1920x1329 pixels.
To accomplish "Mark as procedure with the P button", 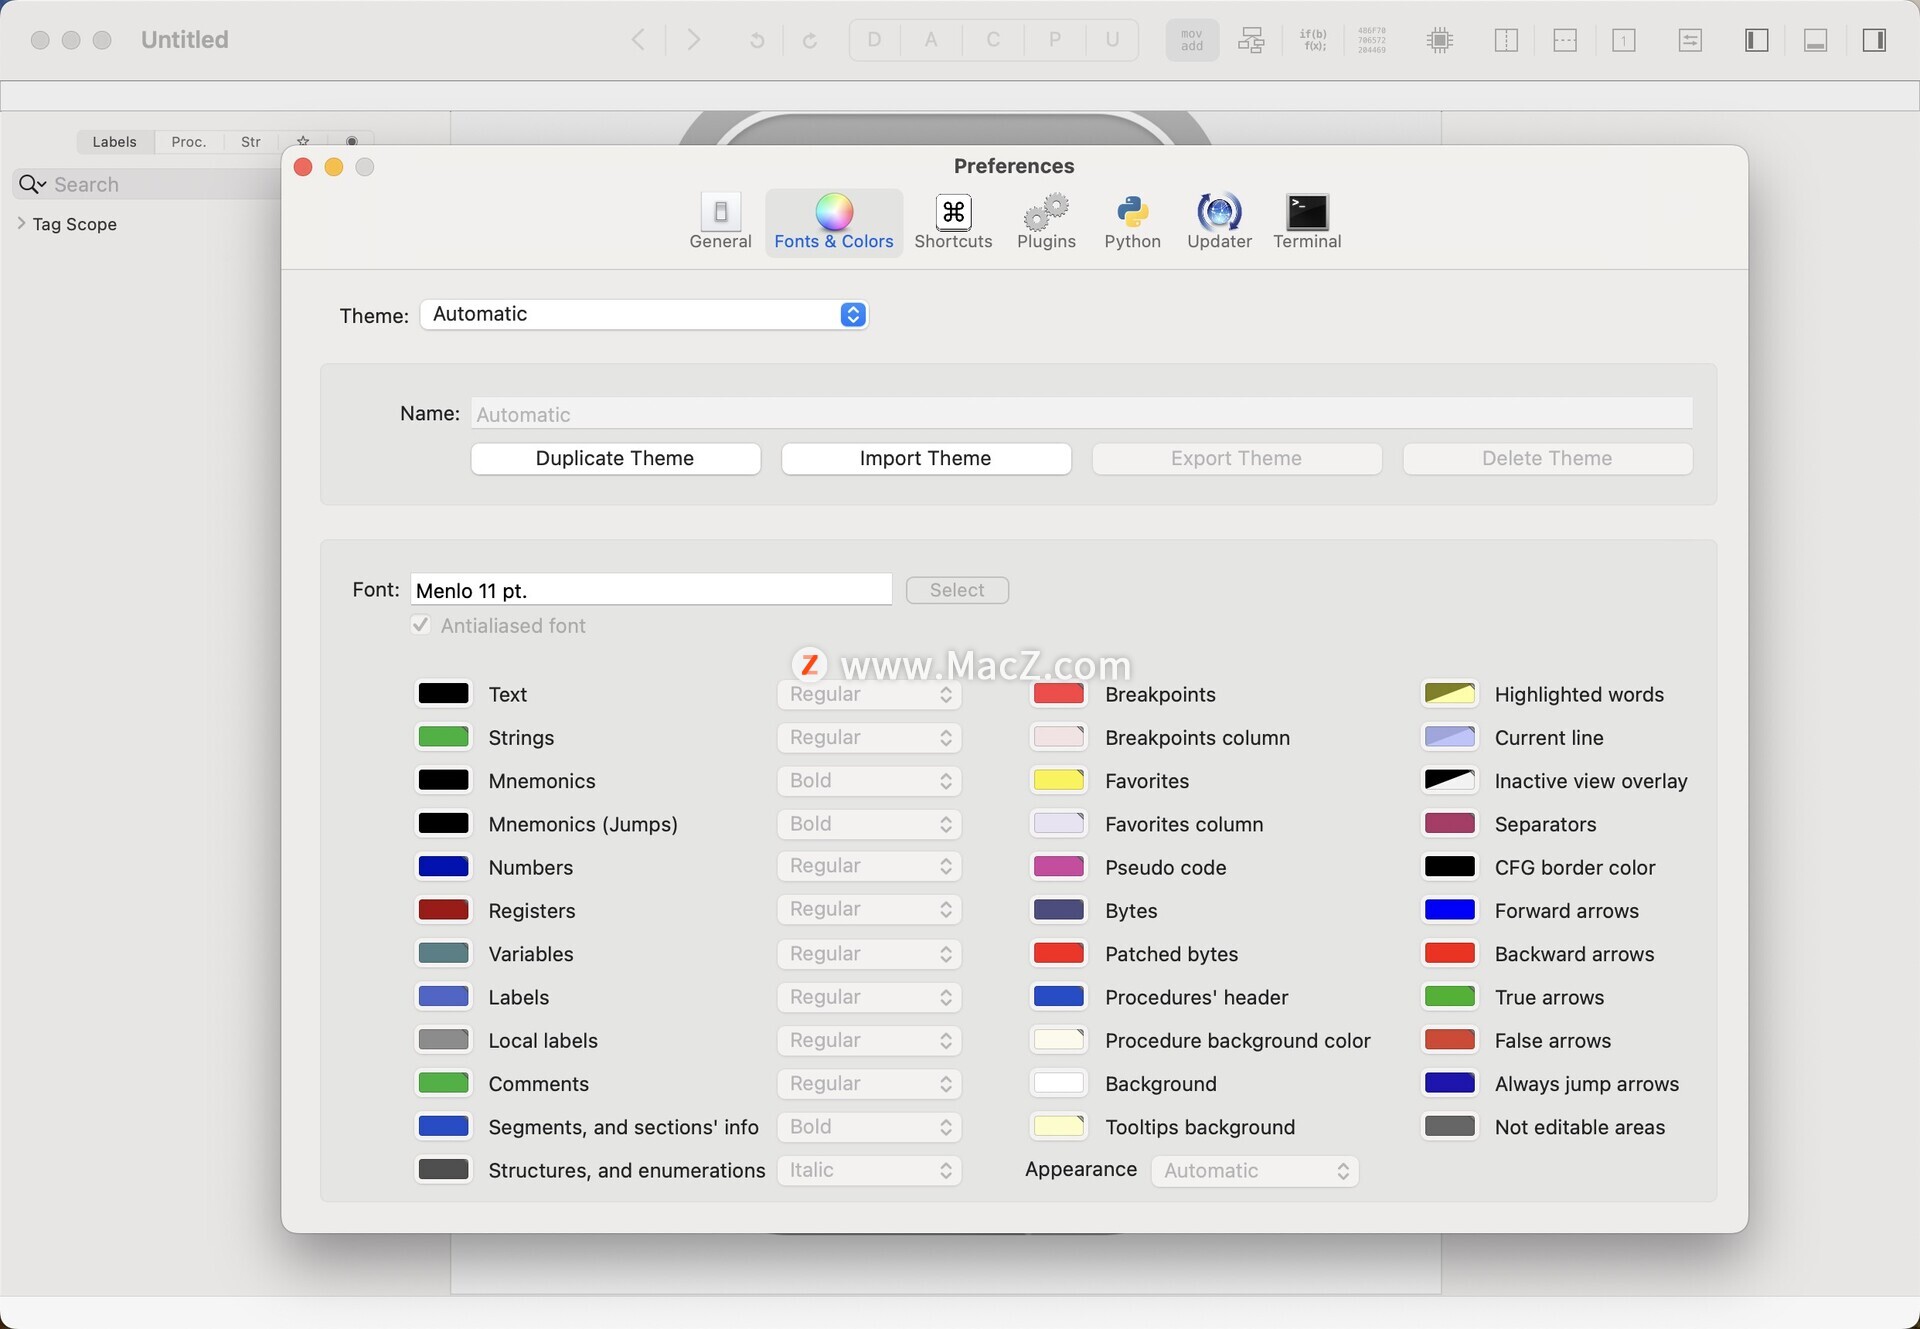I will [x=1055, y=40].
